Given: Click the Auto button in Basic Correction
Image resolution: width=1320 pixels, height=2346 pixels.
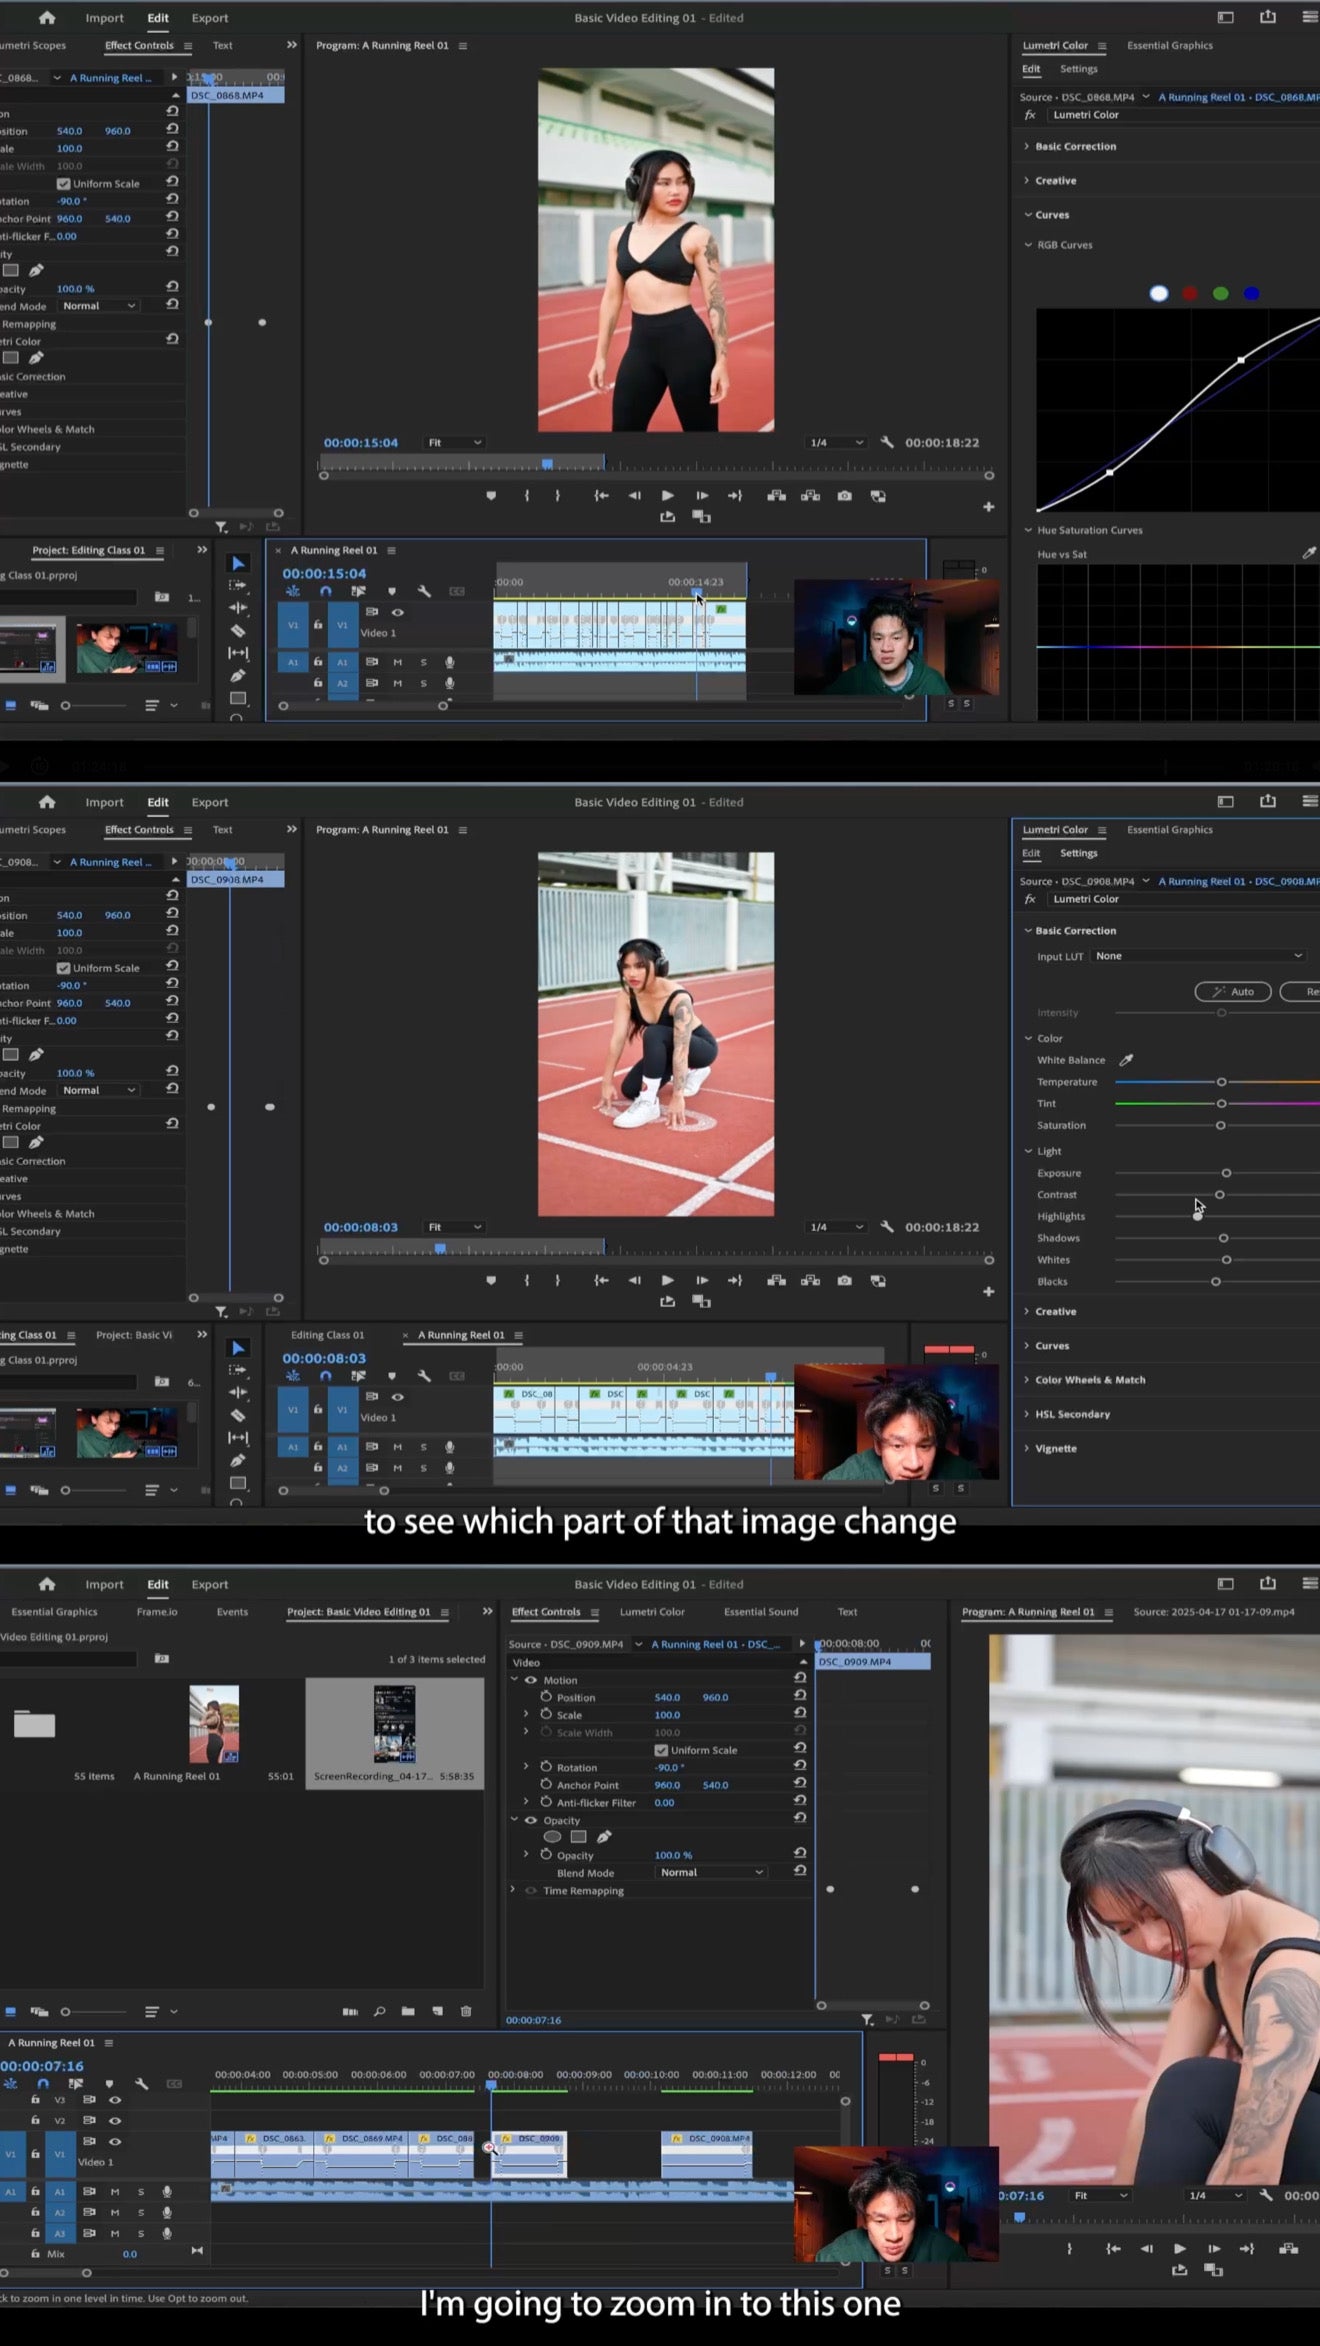Looking at the screenshot, I should click(x=1233, y=992).
